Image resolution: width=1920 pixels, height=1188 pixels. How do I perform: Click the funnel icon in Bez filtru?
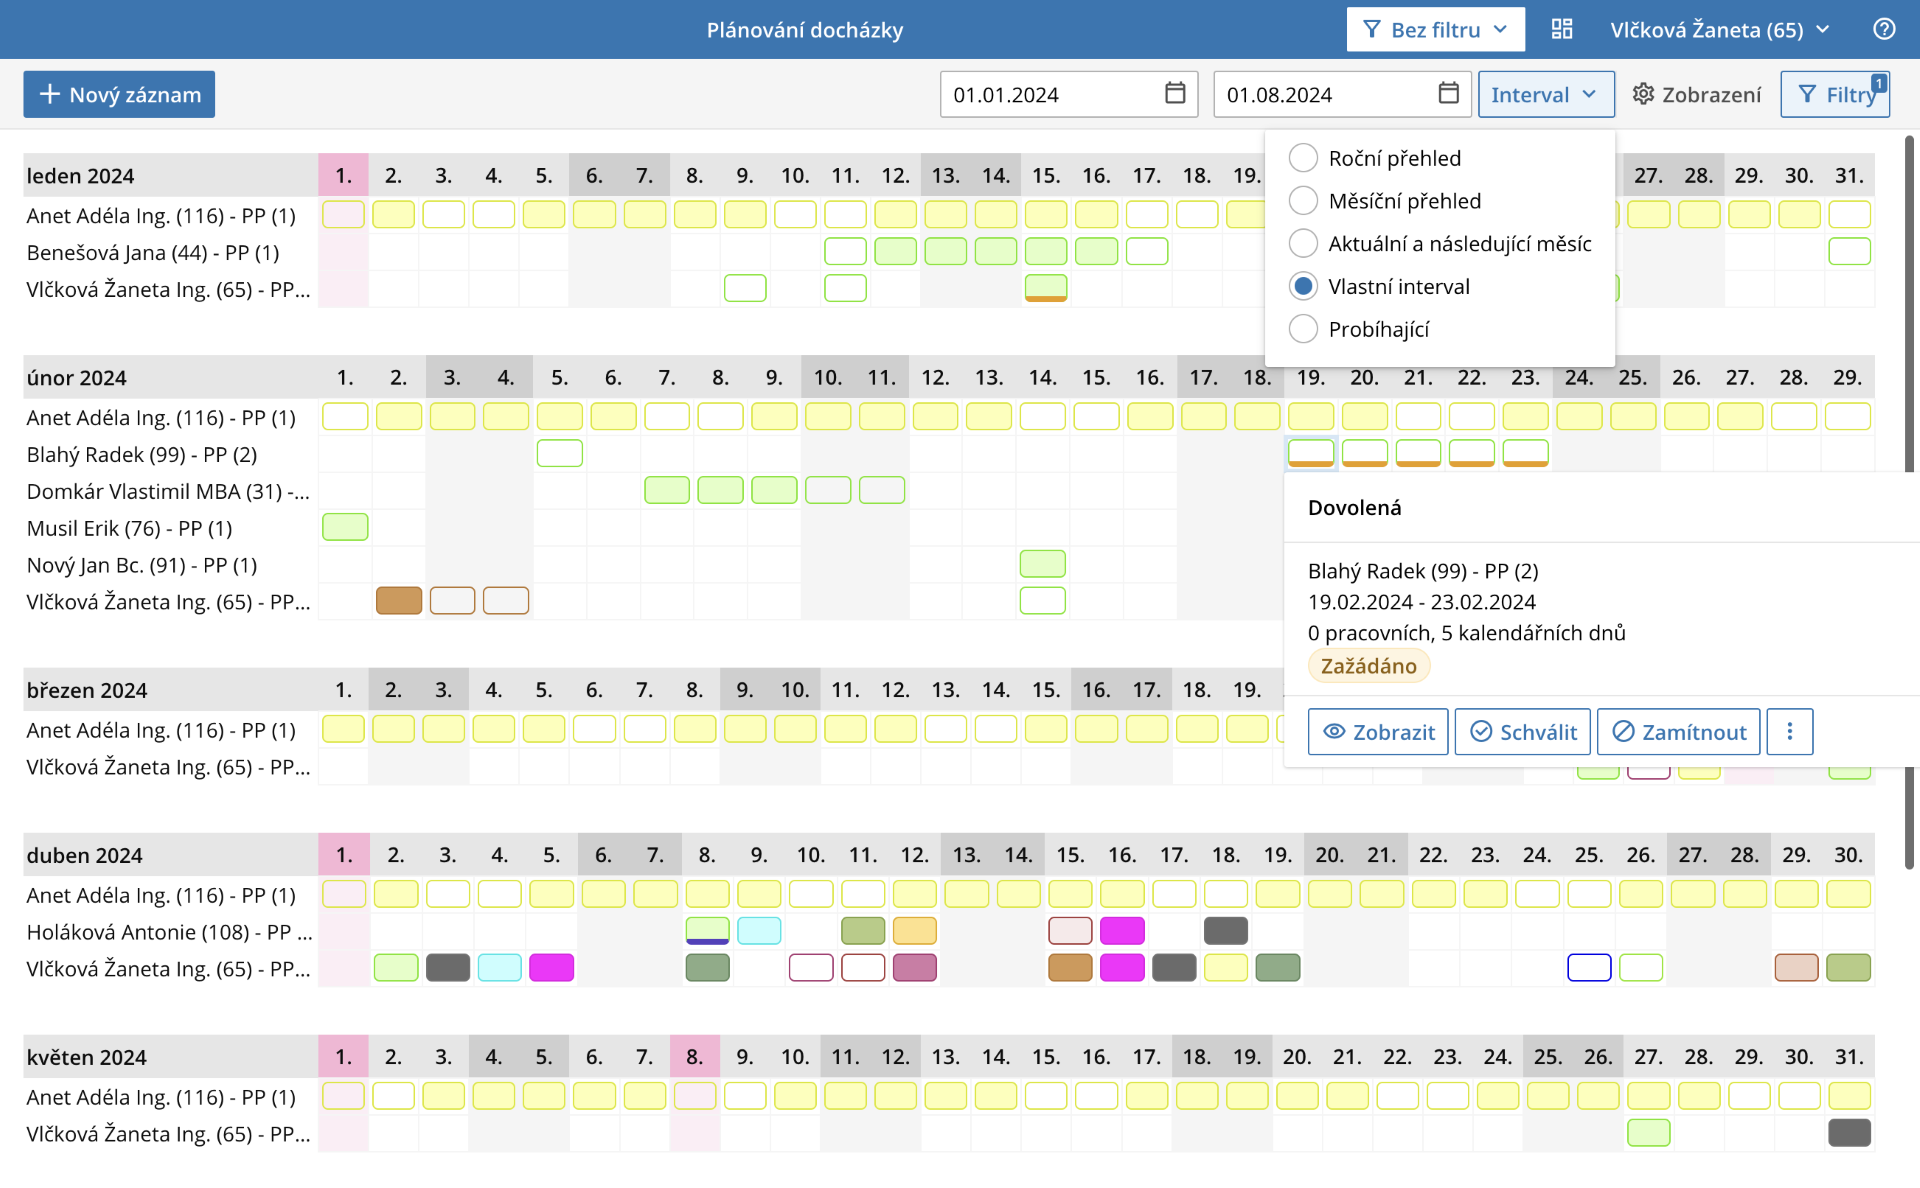(1372, 30)
